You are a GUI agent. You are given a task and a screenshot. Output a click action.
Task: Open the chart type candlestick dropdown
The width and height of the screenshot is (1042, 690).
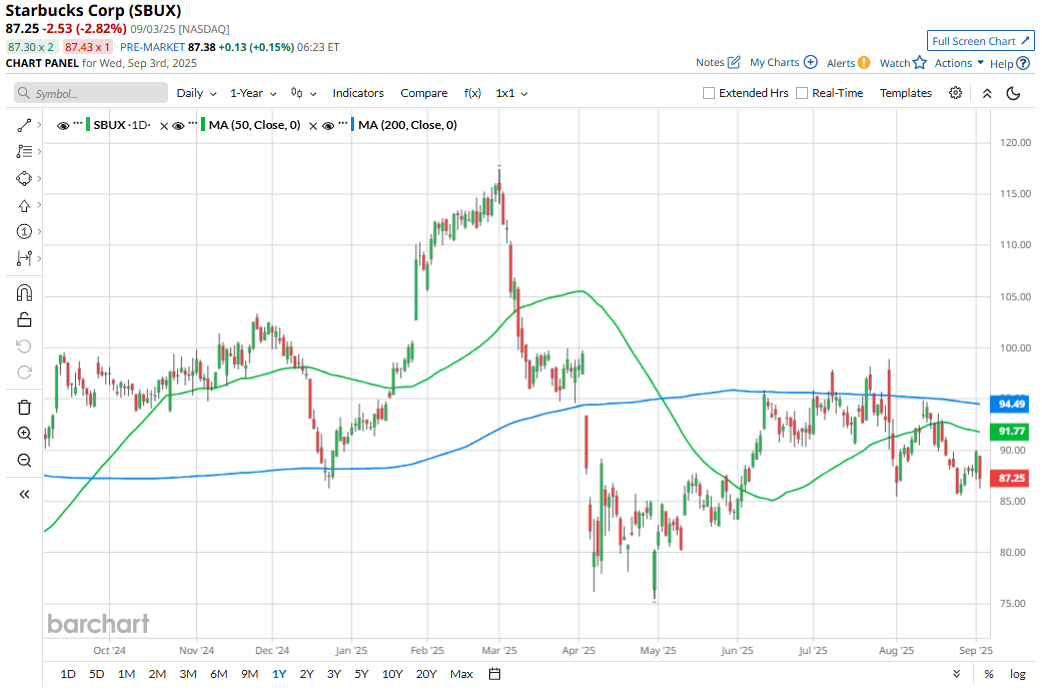click(304, 93)
